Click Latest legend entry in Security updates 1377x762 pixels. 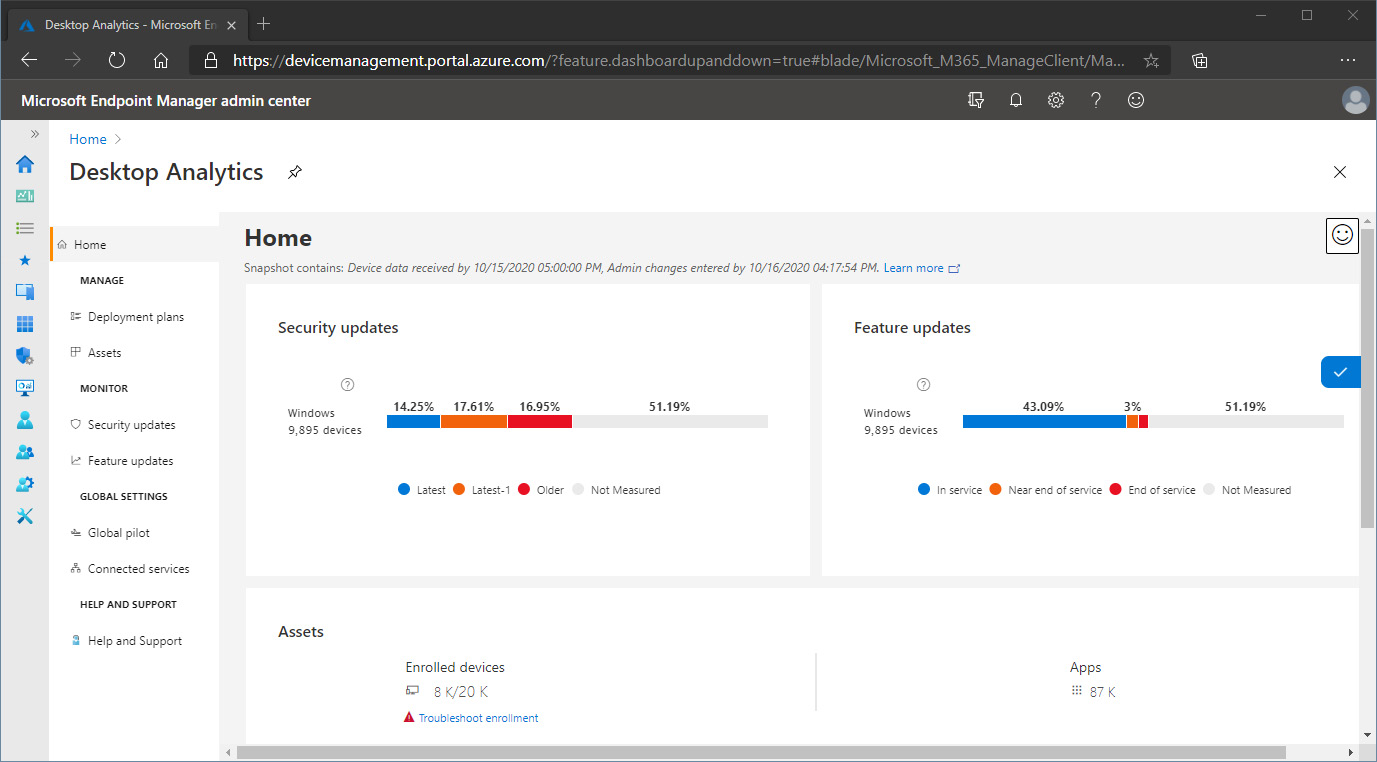(422, 490)
